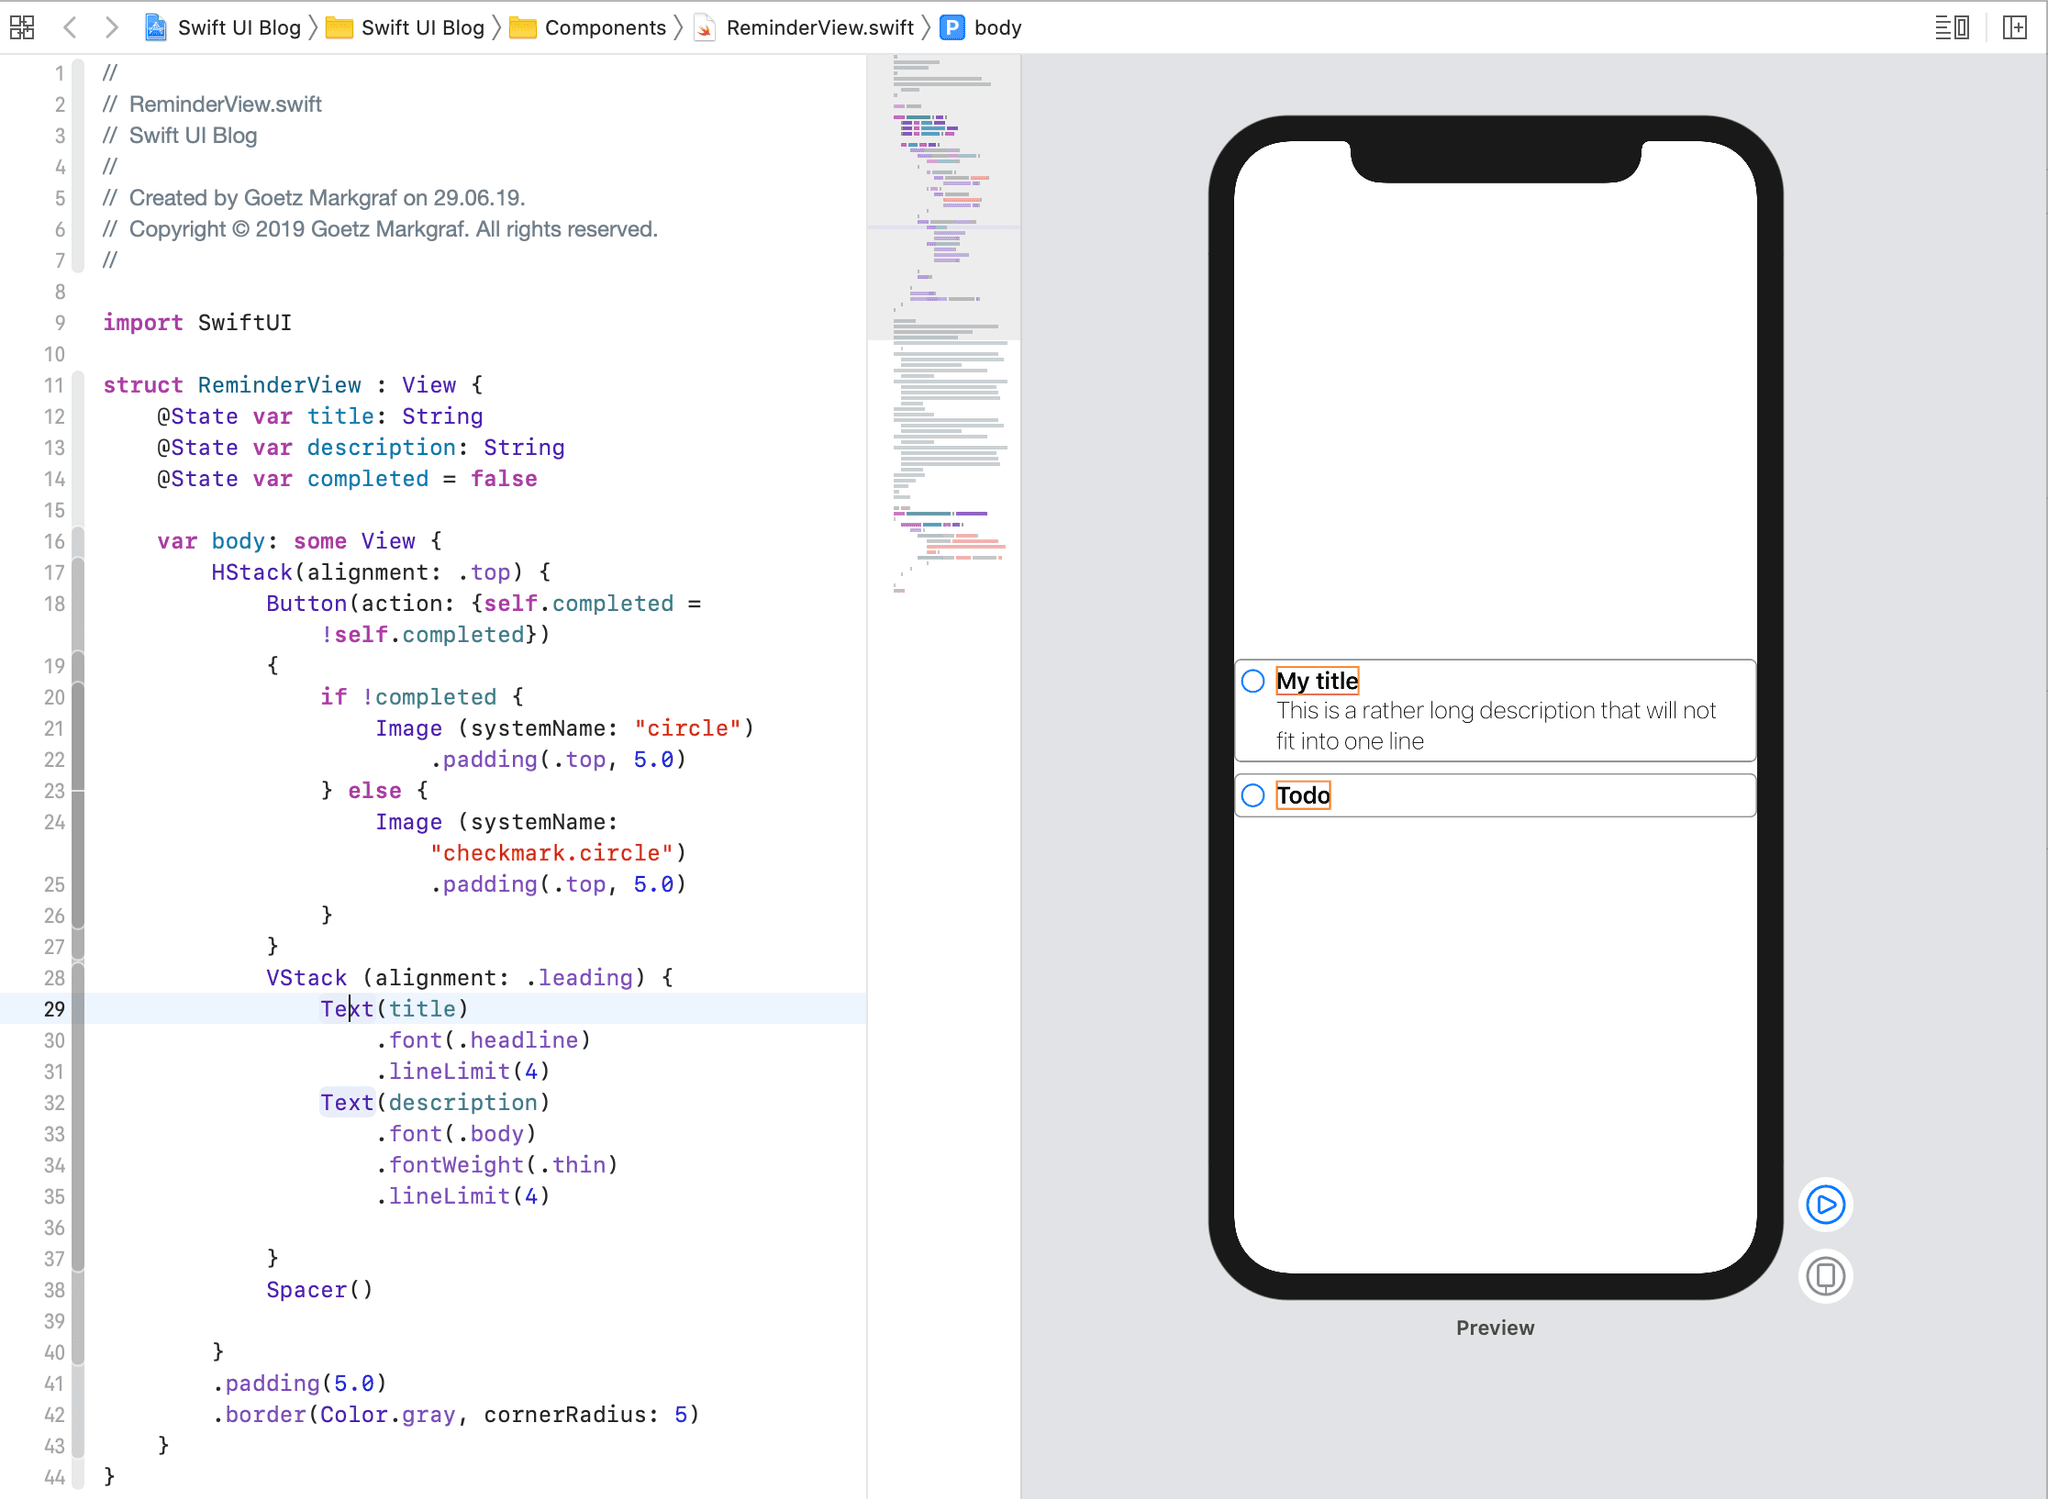Open the Swift UI Blog project breadcrumb
The image size is (2048, 1499).
(237, 28)
